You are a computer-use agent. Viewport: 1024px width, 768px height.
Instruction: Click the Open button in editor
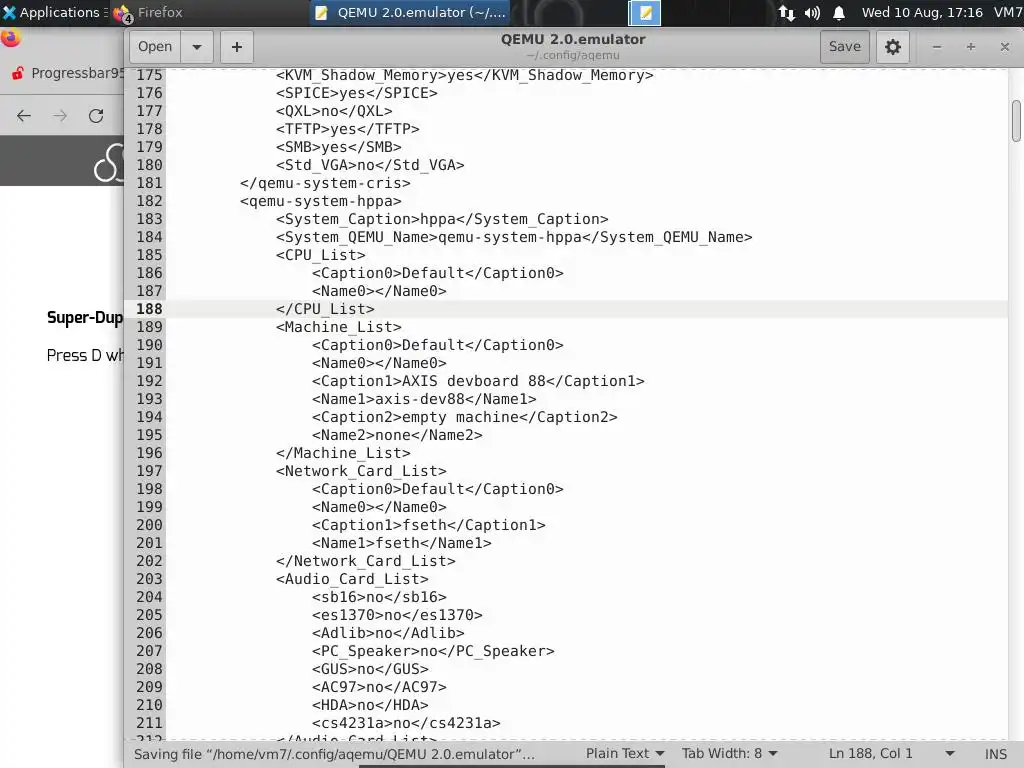coord(155,47)
